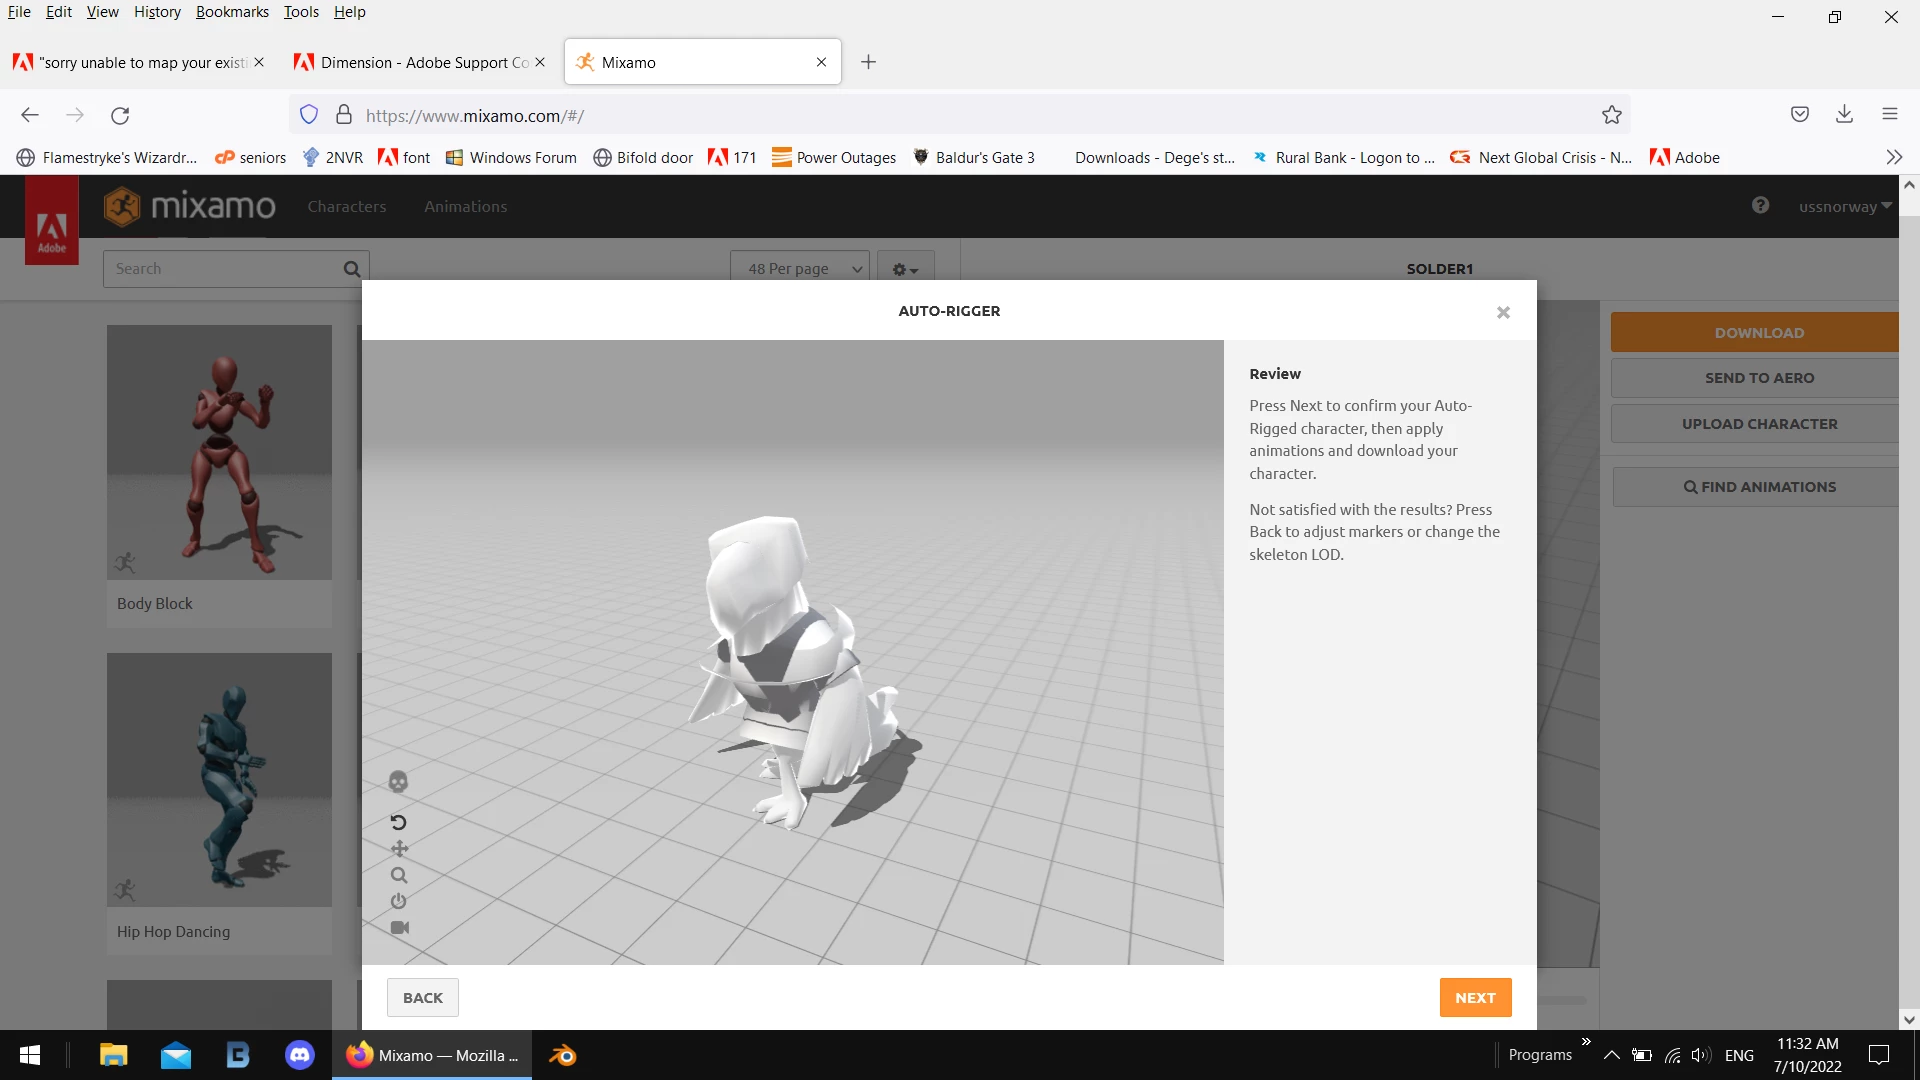The image size is (1920, 1080).
Task: Toggle skeleton view with the skull icon
Action: pyautogui.click(x=398, y=782)
